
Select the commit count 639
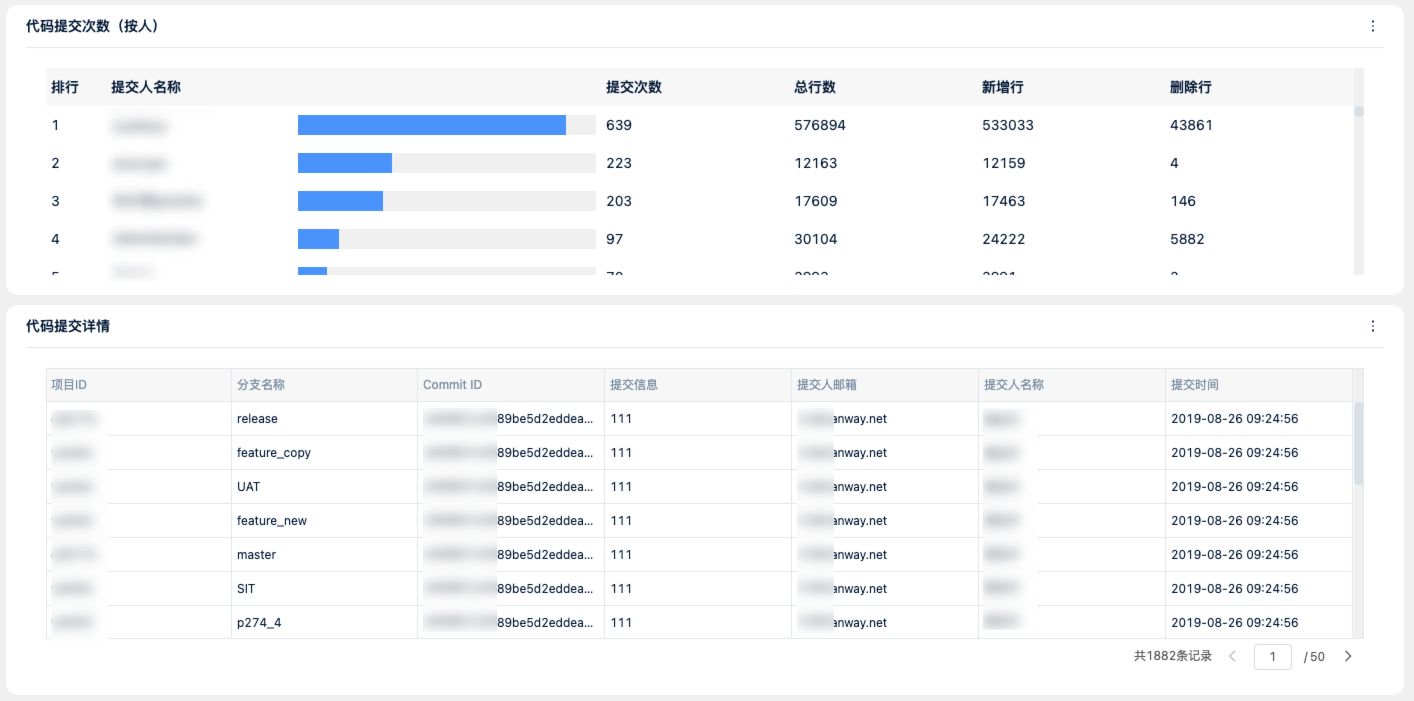(619, 125)
